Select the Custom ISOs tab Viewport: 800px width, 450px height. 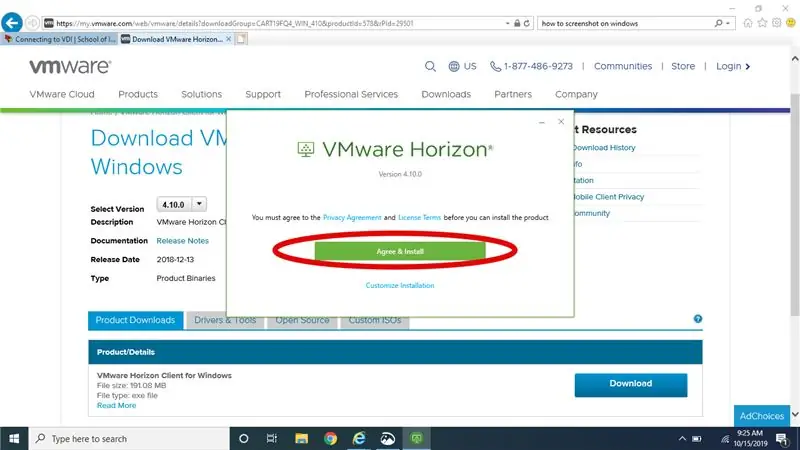coord(375,320)
